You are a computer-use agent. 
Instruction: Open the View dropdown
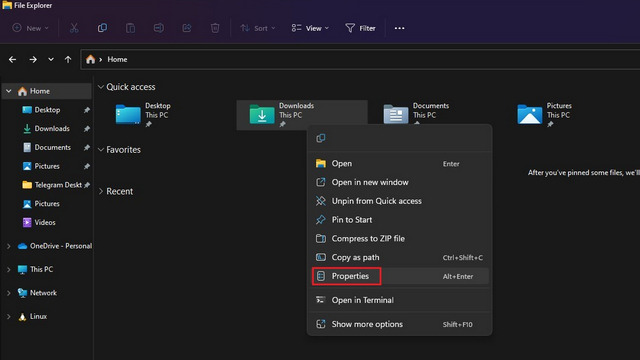click(x=310, y=28)
